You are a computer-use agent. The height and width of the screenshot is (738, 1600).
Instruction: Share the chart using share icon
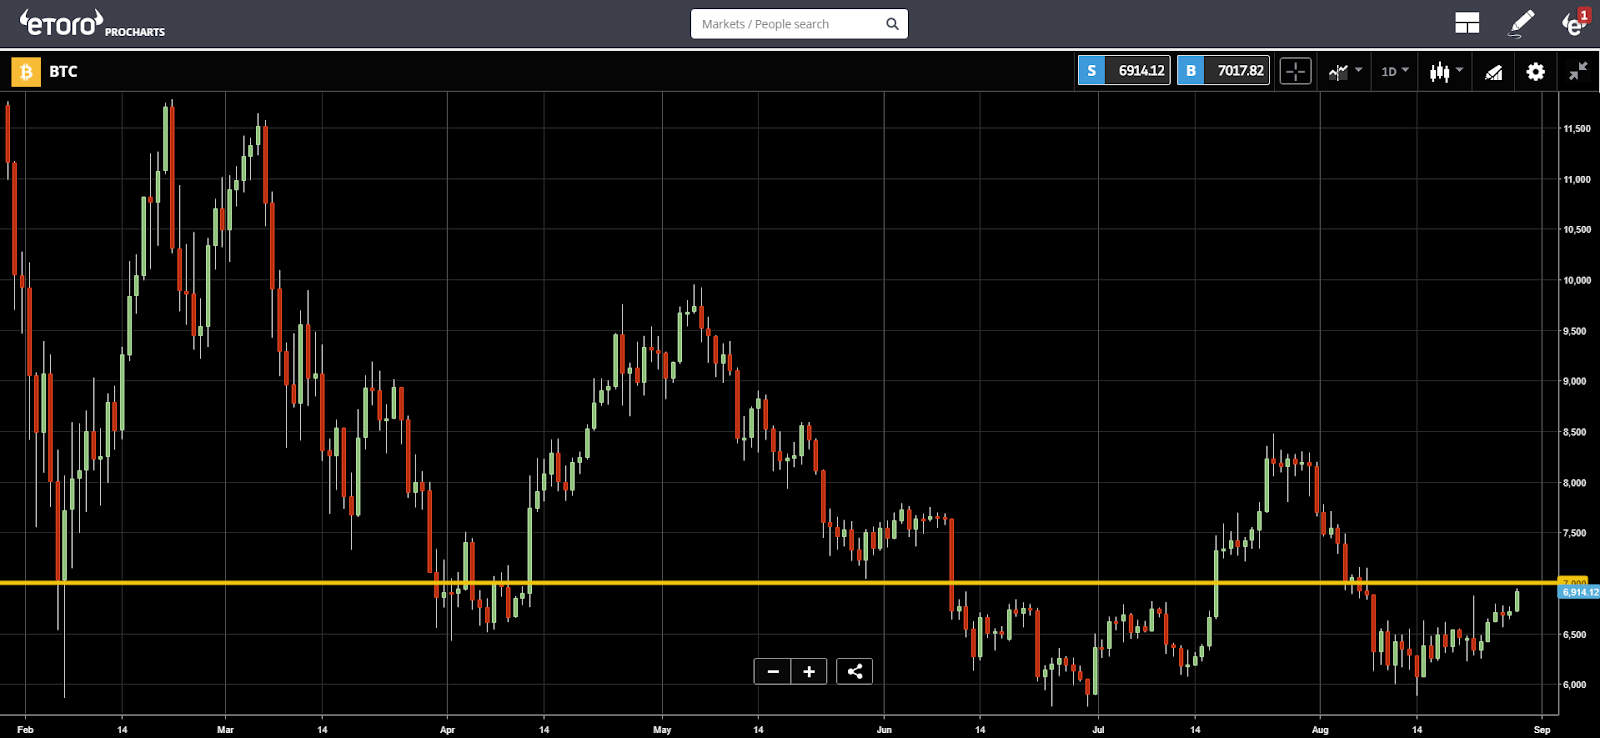click(x=854, y=671)
